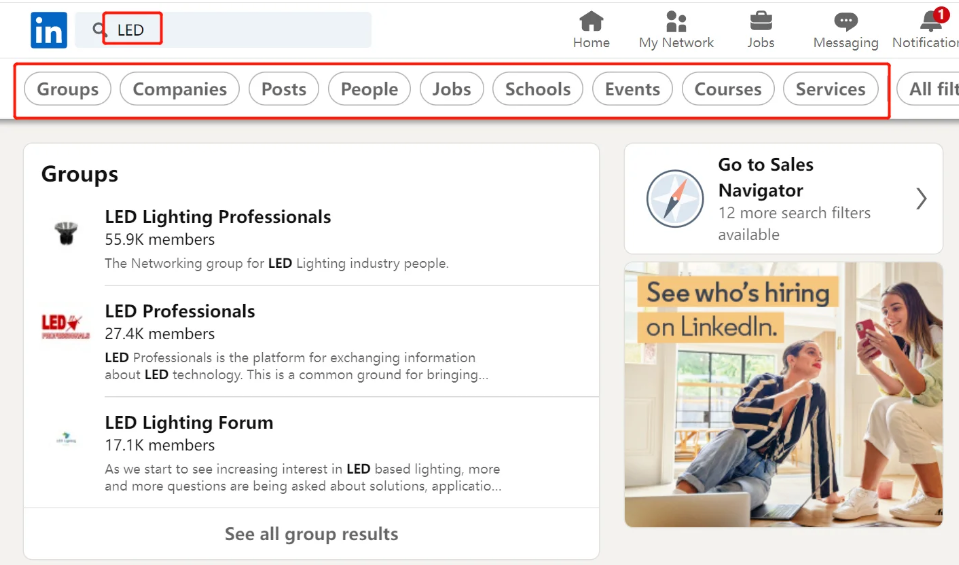The width and height of the screenshot is (959, 565).
Task: Click the search magnifier icon
Action: tap(98, 29)
